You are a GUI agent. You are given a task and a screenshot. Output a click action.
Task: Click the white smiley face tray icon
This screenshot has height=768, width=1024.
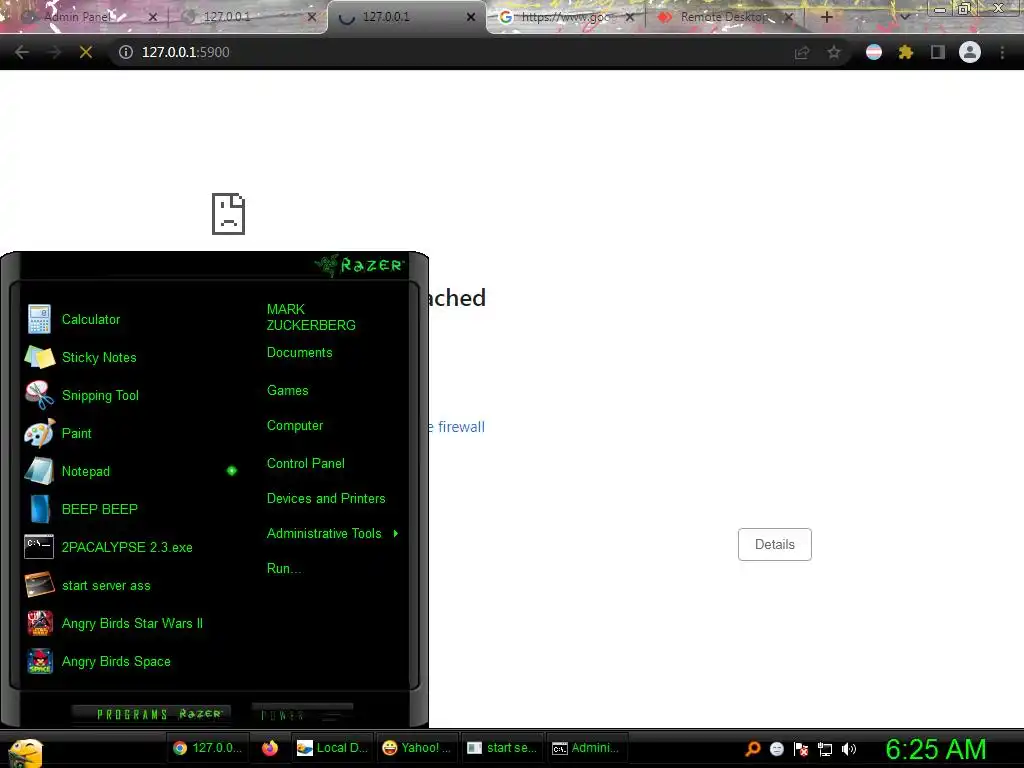776,749
